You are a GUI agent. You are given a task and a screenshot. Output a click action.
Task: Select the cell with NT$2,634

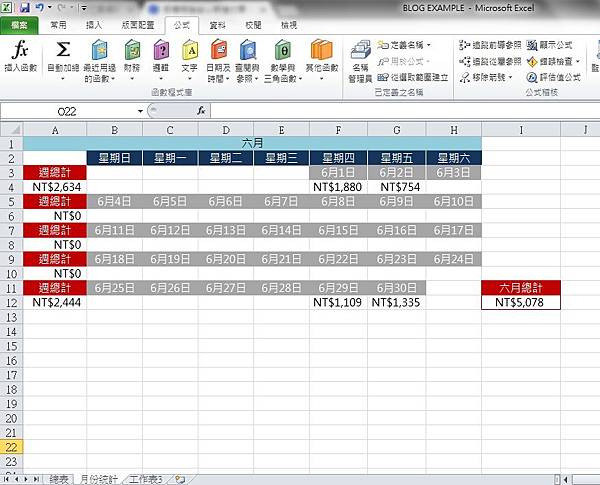tap(55, 187)
